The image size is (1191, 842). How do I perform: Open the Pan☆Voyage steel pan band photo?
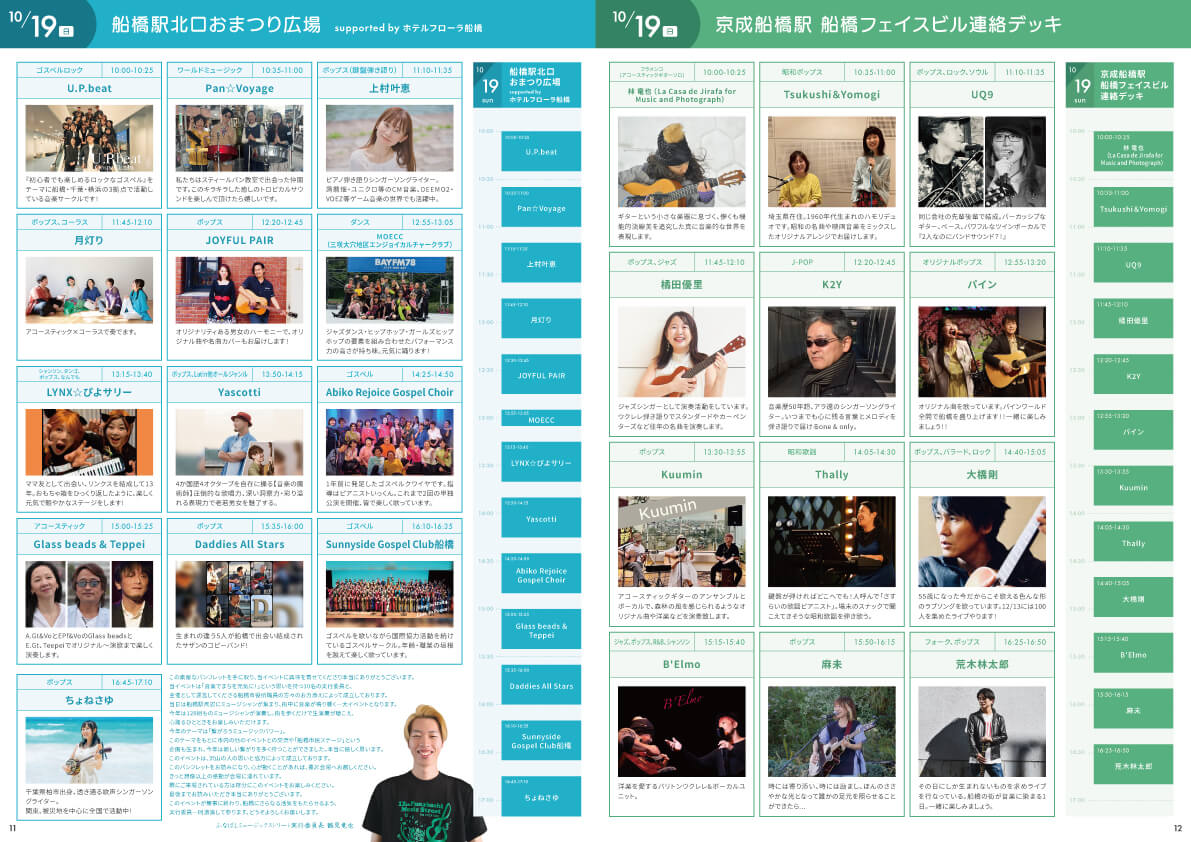tap(239, 139)
